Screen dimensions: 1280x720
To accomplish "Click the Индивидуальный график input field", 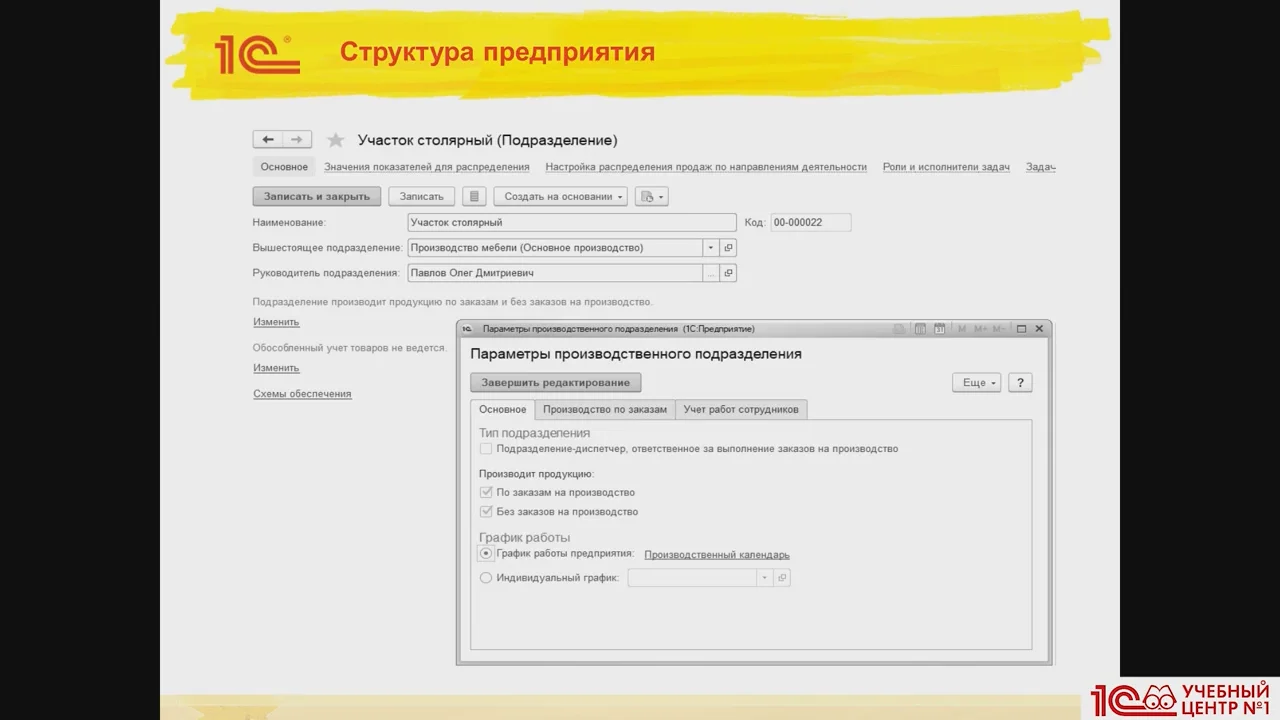I will pos(692,578).
